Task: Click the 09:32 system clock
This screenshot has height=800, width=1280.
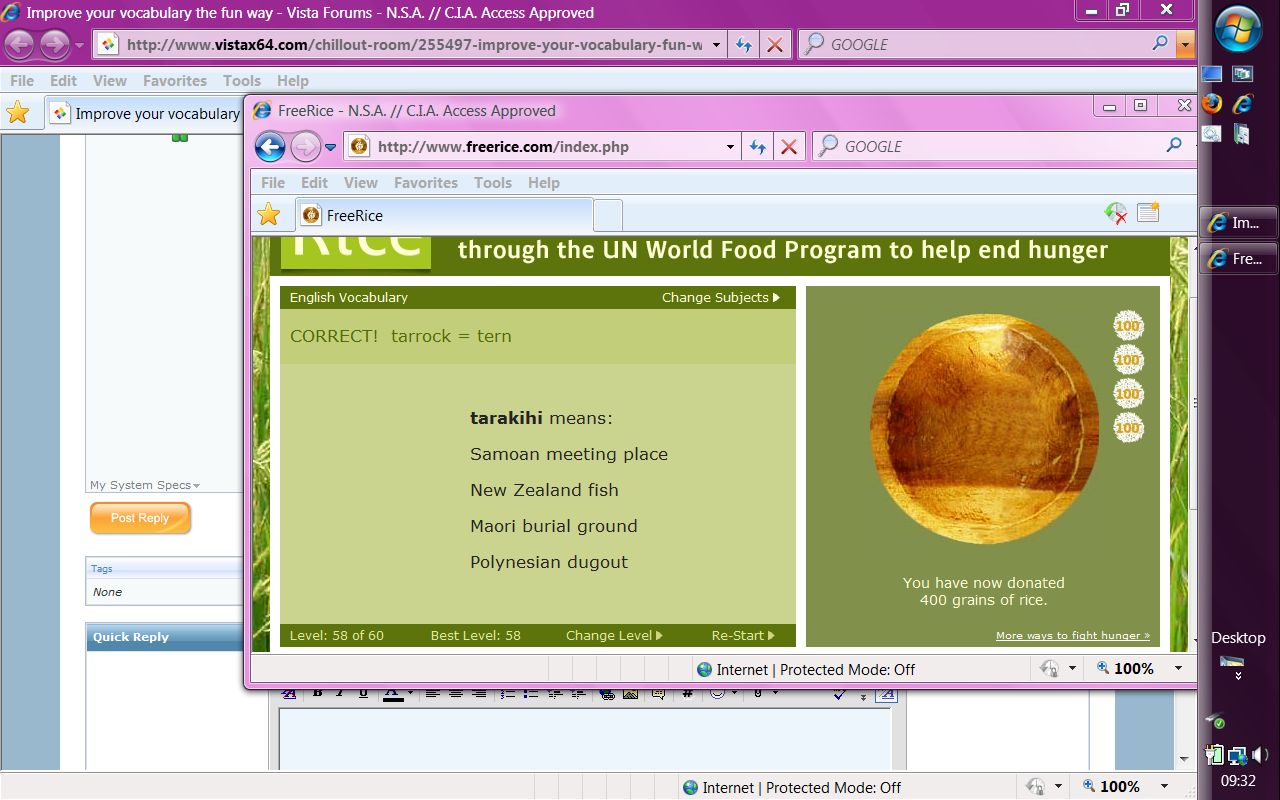Action: pyautogui.click(x=1238, y=781)
